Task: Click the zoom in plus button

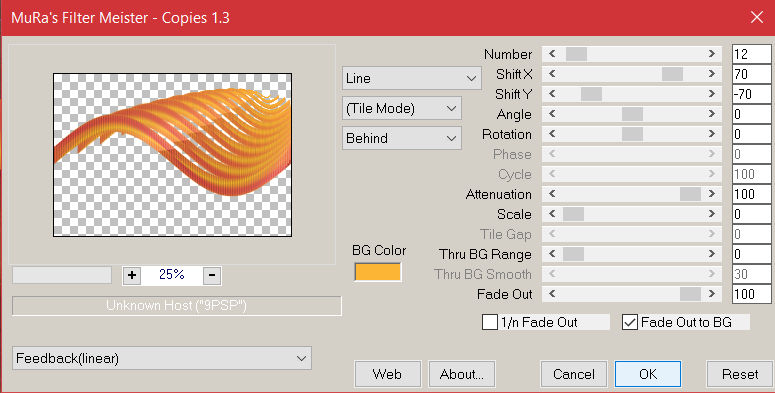Action: (132, 275)
